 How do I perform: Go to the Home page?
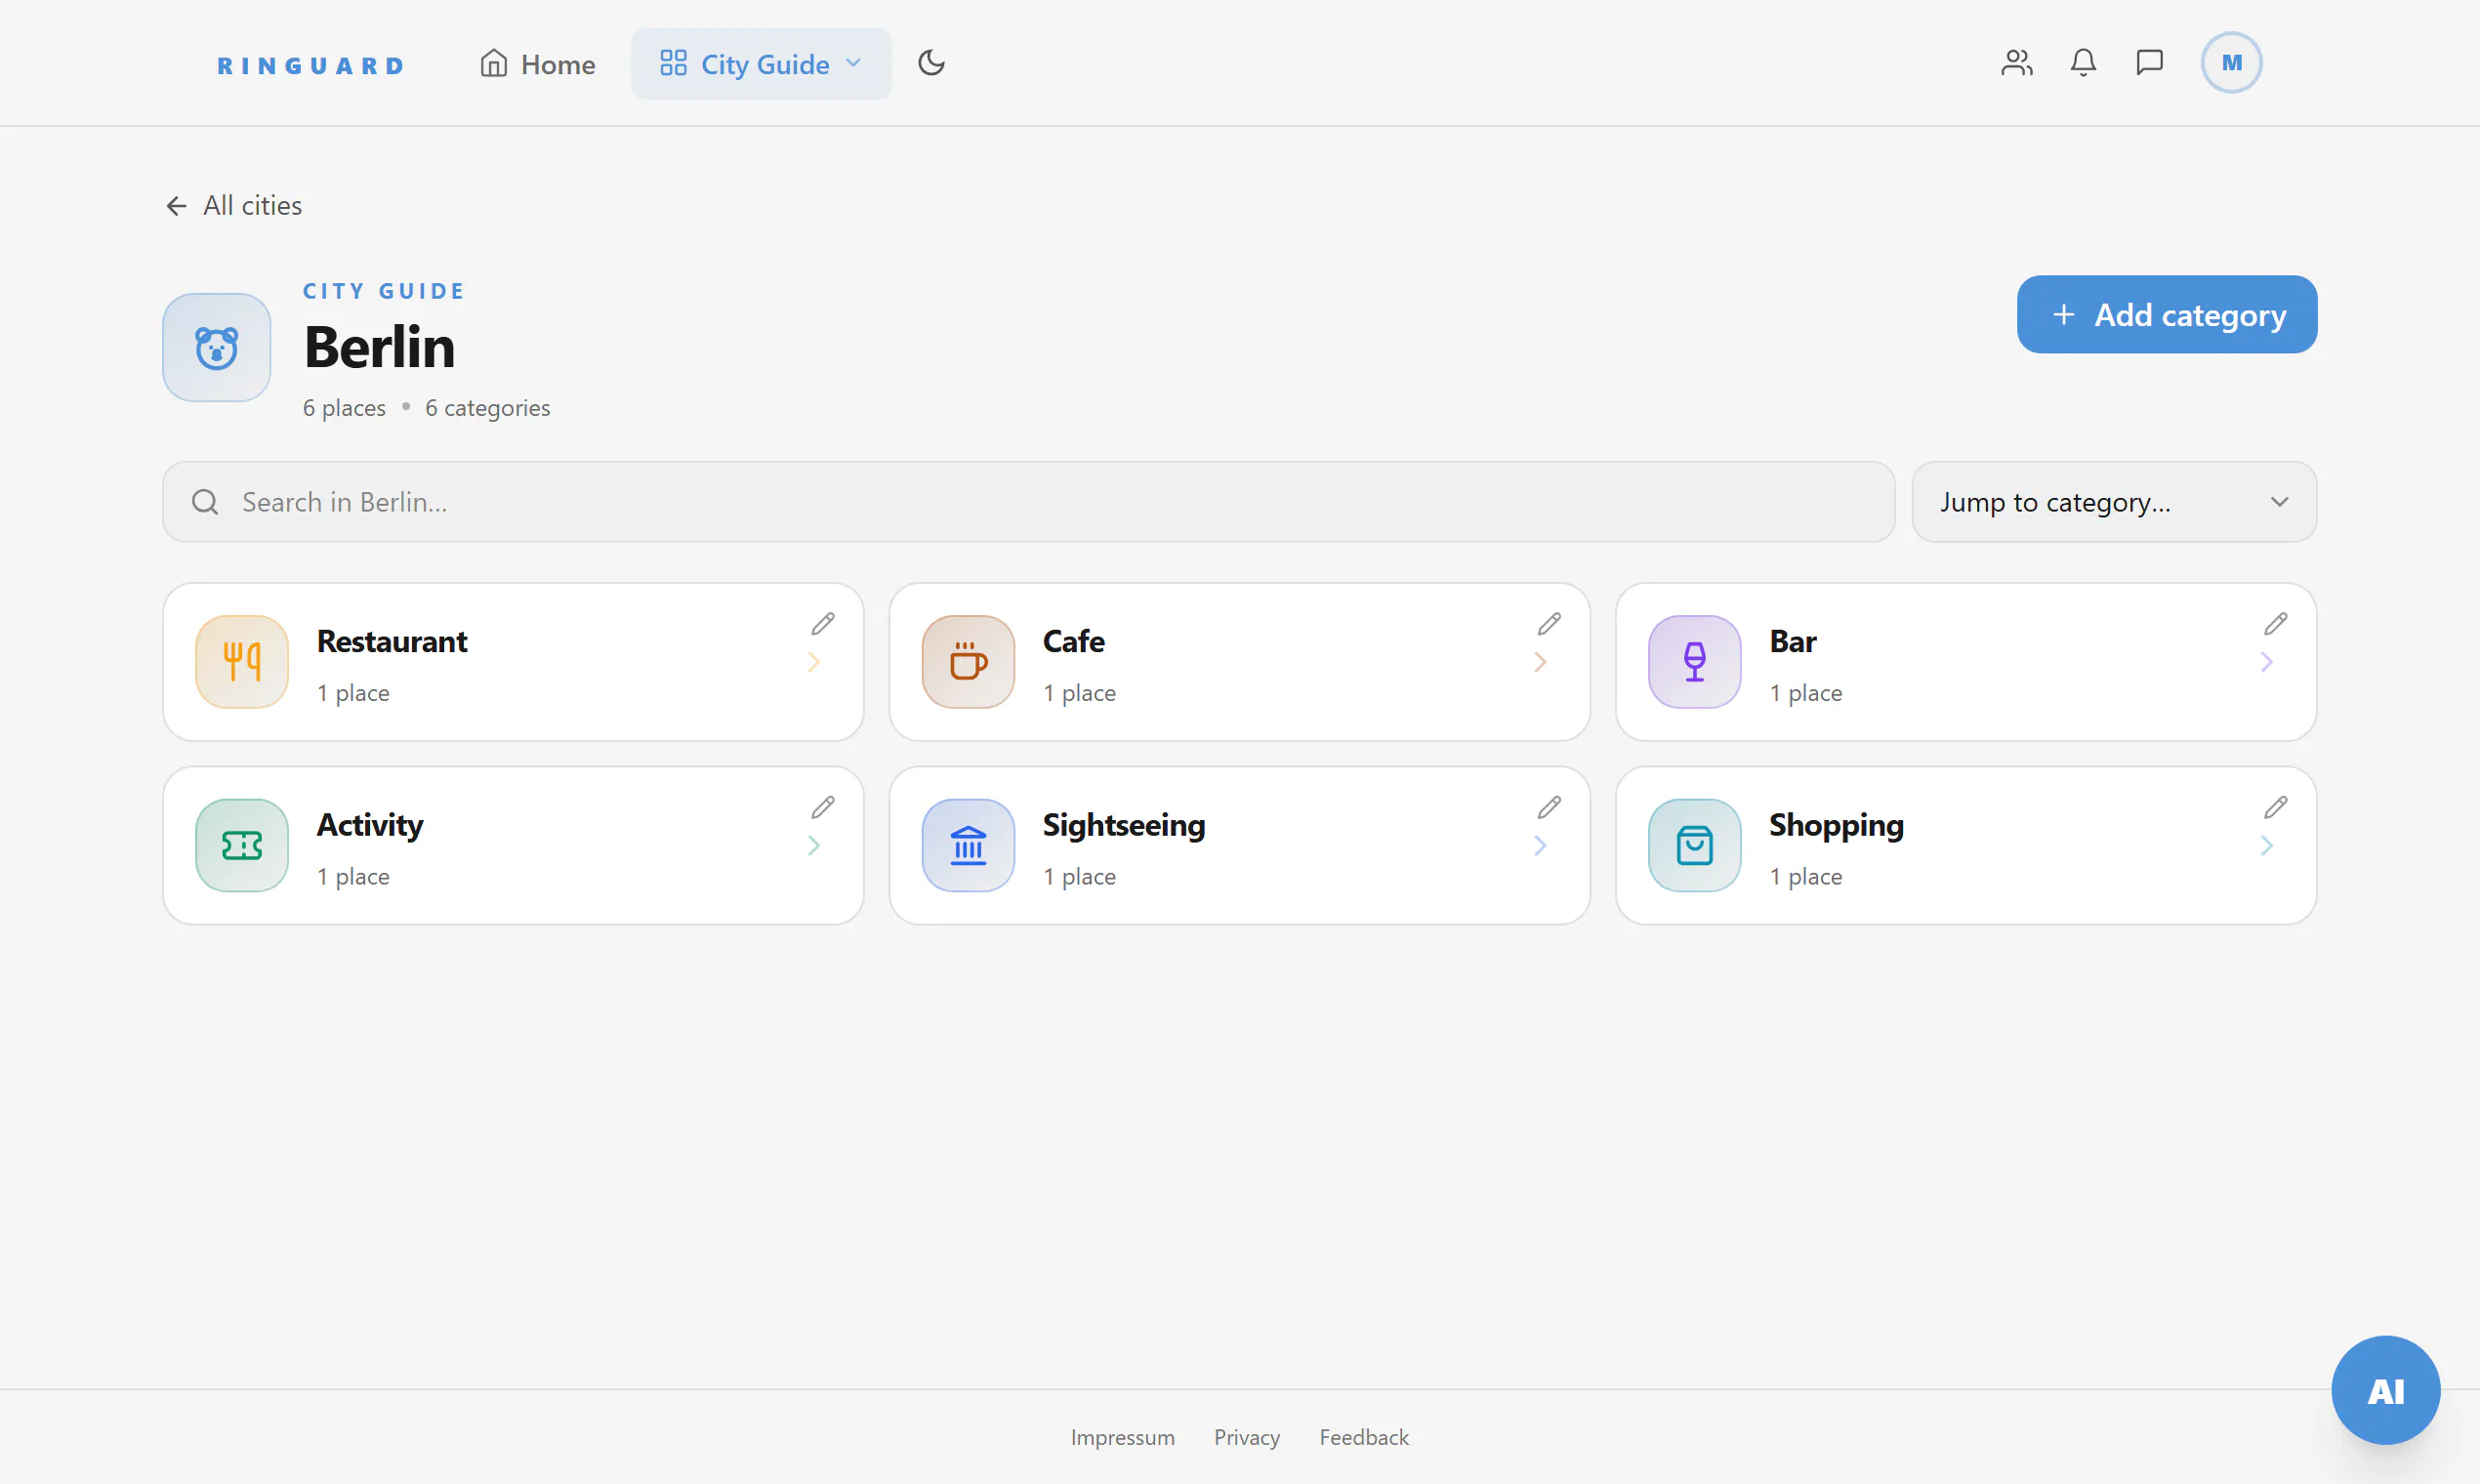(537, 64)
